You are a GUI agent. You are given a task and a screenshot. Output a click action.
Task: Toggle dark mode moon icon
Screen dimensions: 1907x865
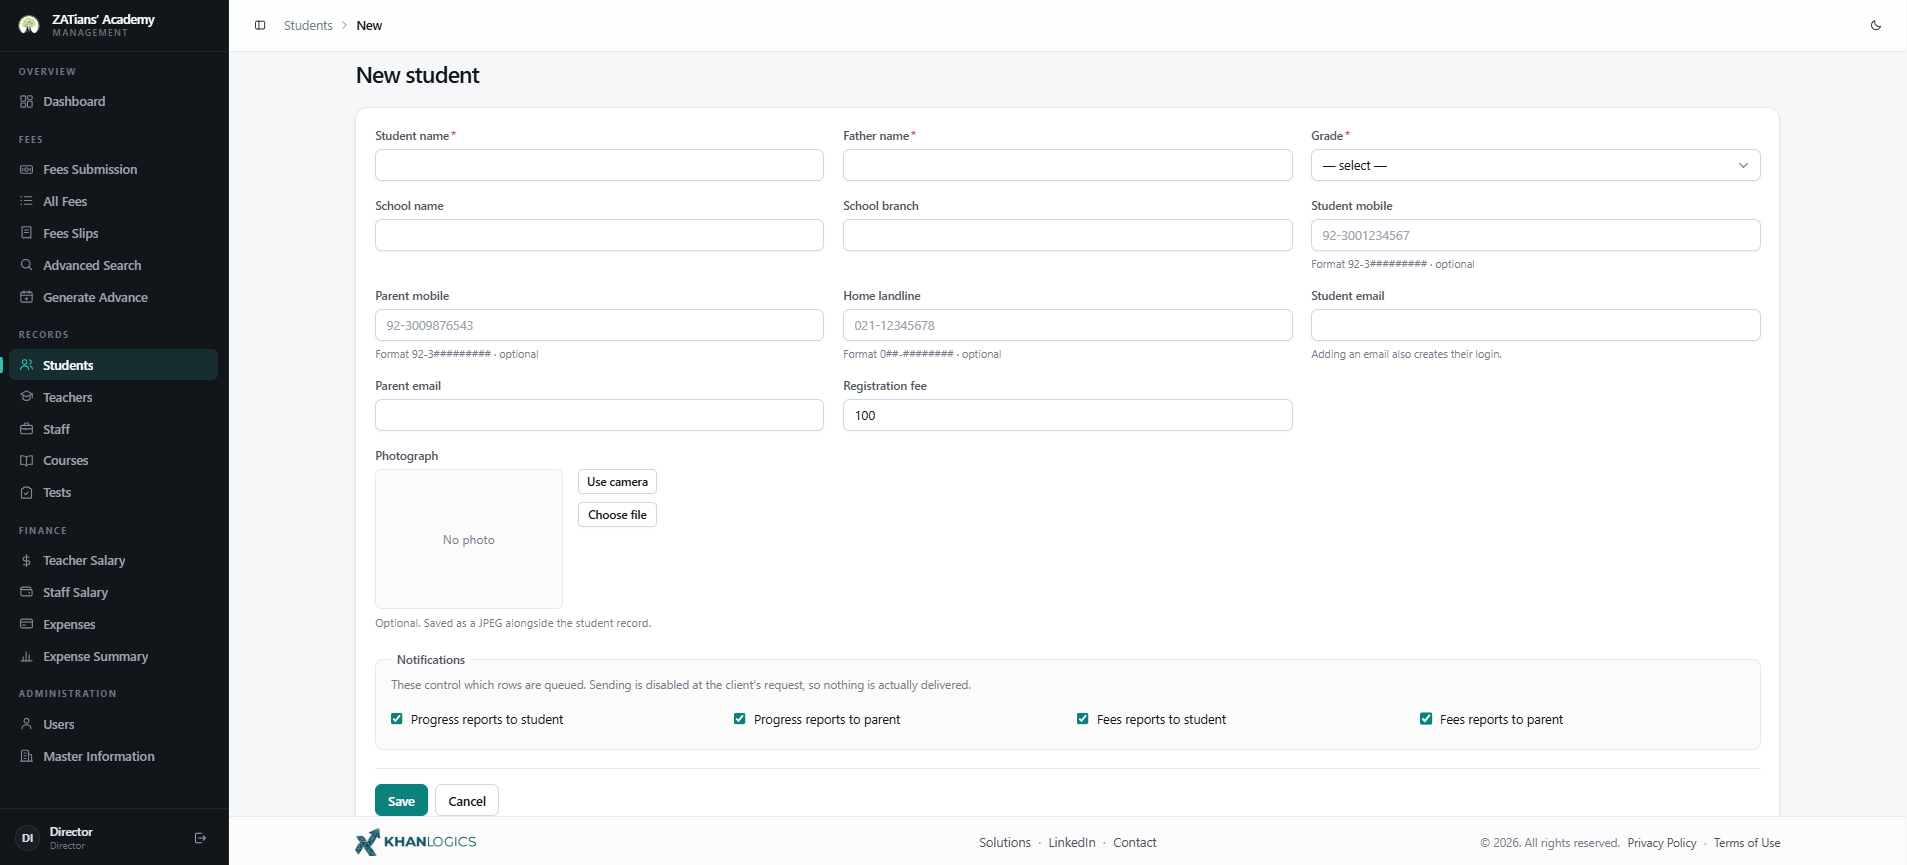[x=1876, y=26]
